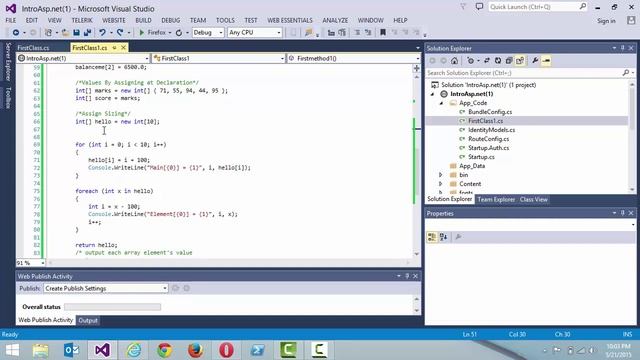This screenshot has width=640, height=360.
Task: Click the Sync with Active Document icon
Action: 487,61
